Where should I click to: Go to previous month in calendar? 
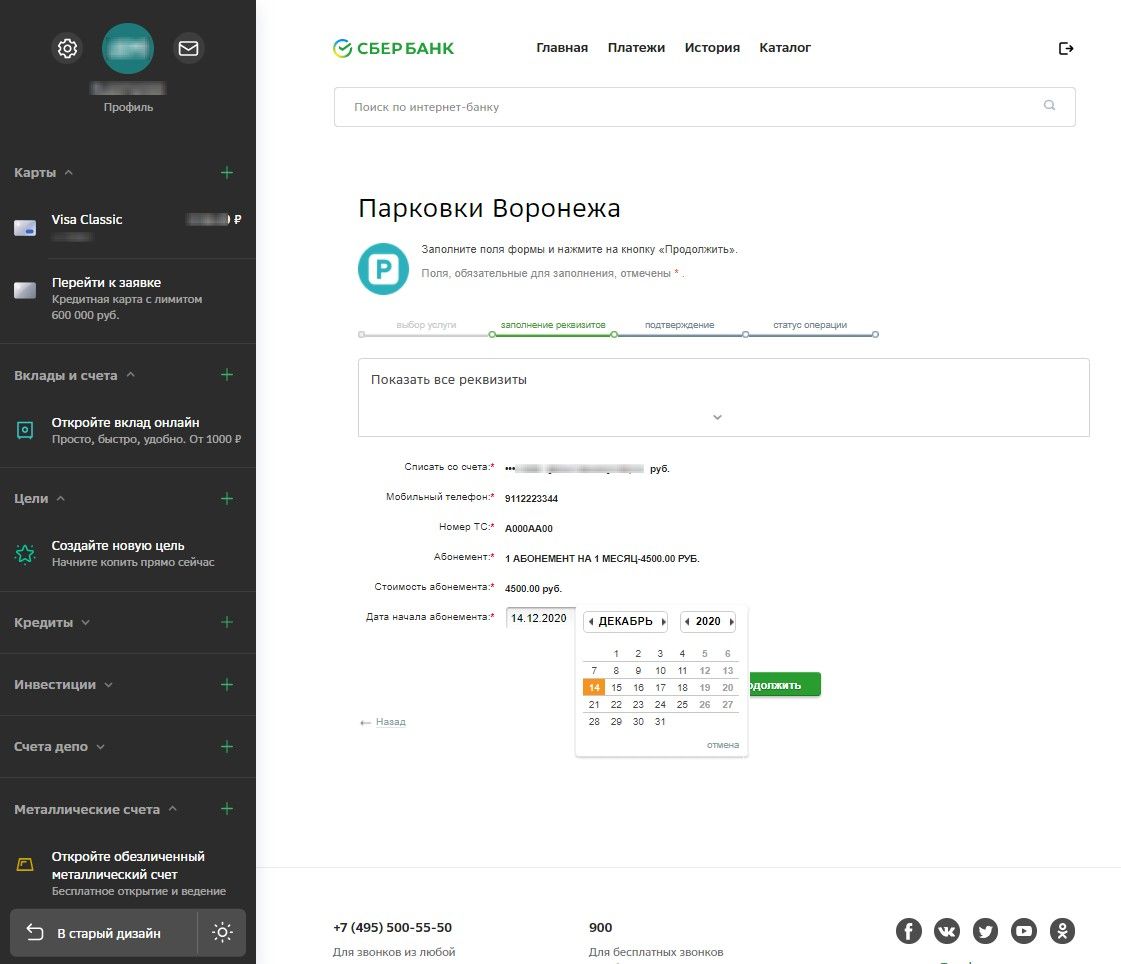(x=591, y=621)
